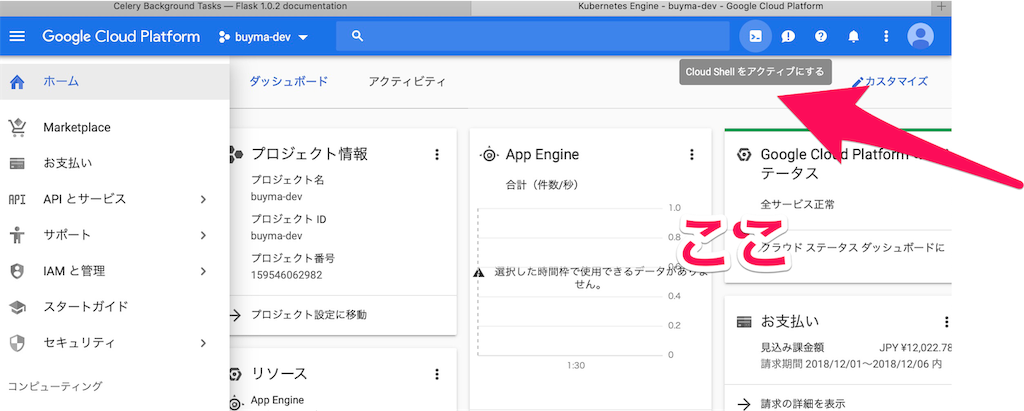Select the Kubernetes Engine browser tab
The height and width of the screenshot is (411, 1024).
click(701, 7)
